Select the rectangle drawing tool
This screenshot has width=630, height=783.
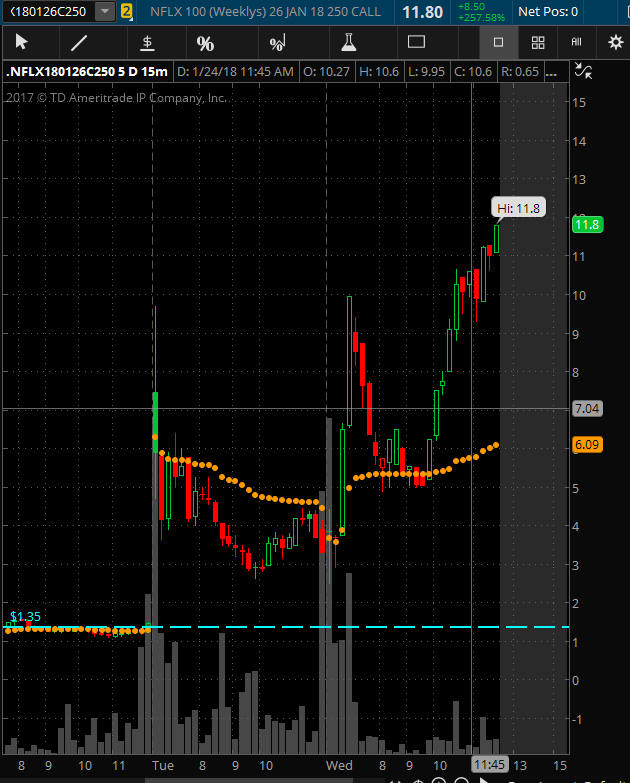click(x=416, y=42)
